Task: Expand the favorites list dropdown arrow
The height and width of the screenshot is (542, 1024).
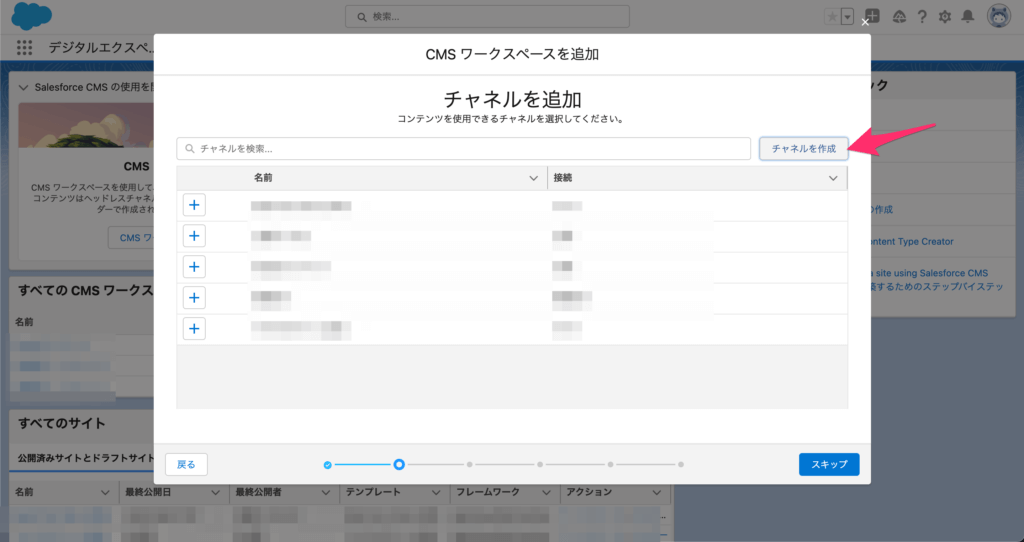Action: pyautogui.click(x=848, y=16)
